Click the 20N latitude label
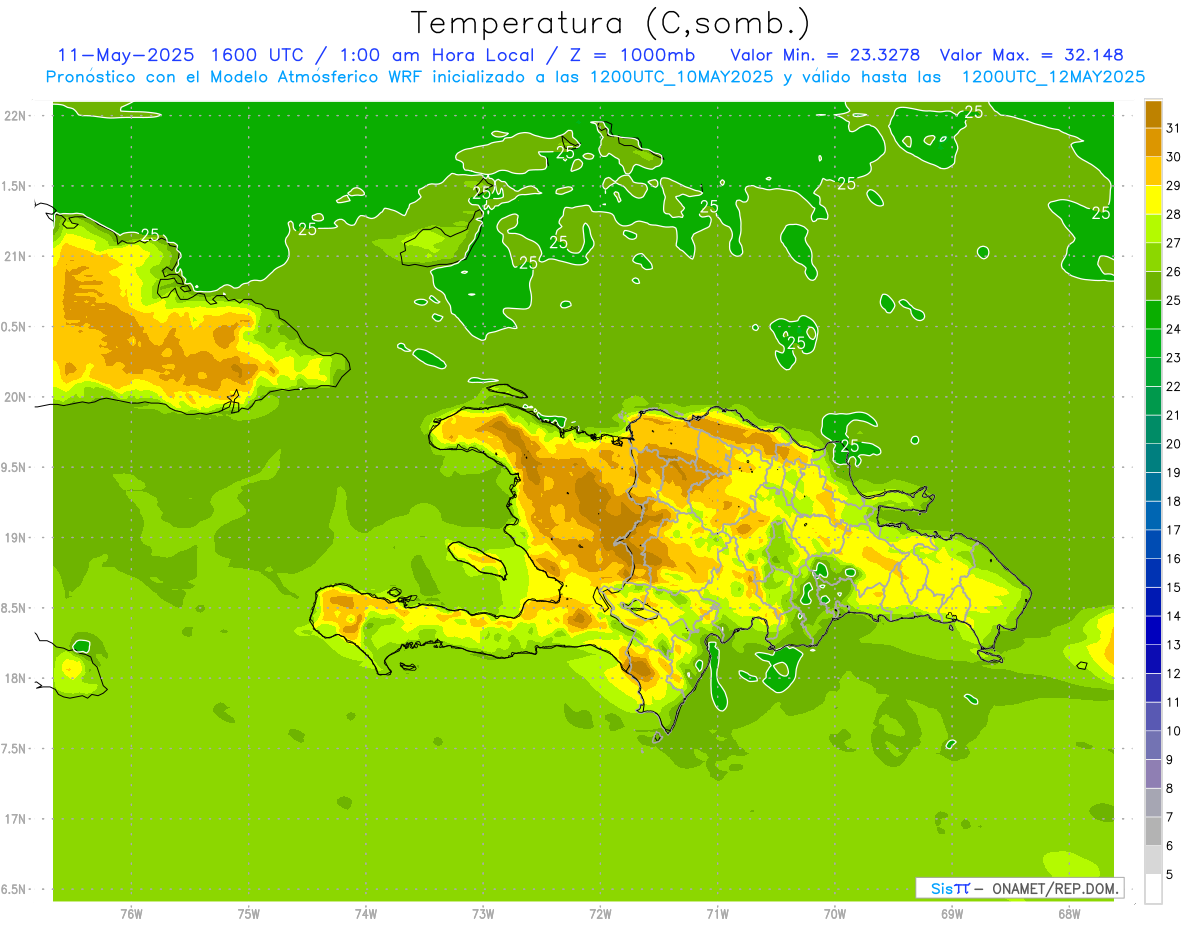Screen dimensions: 1200x927 [x=15, y=397]
